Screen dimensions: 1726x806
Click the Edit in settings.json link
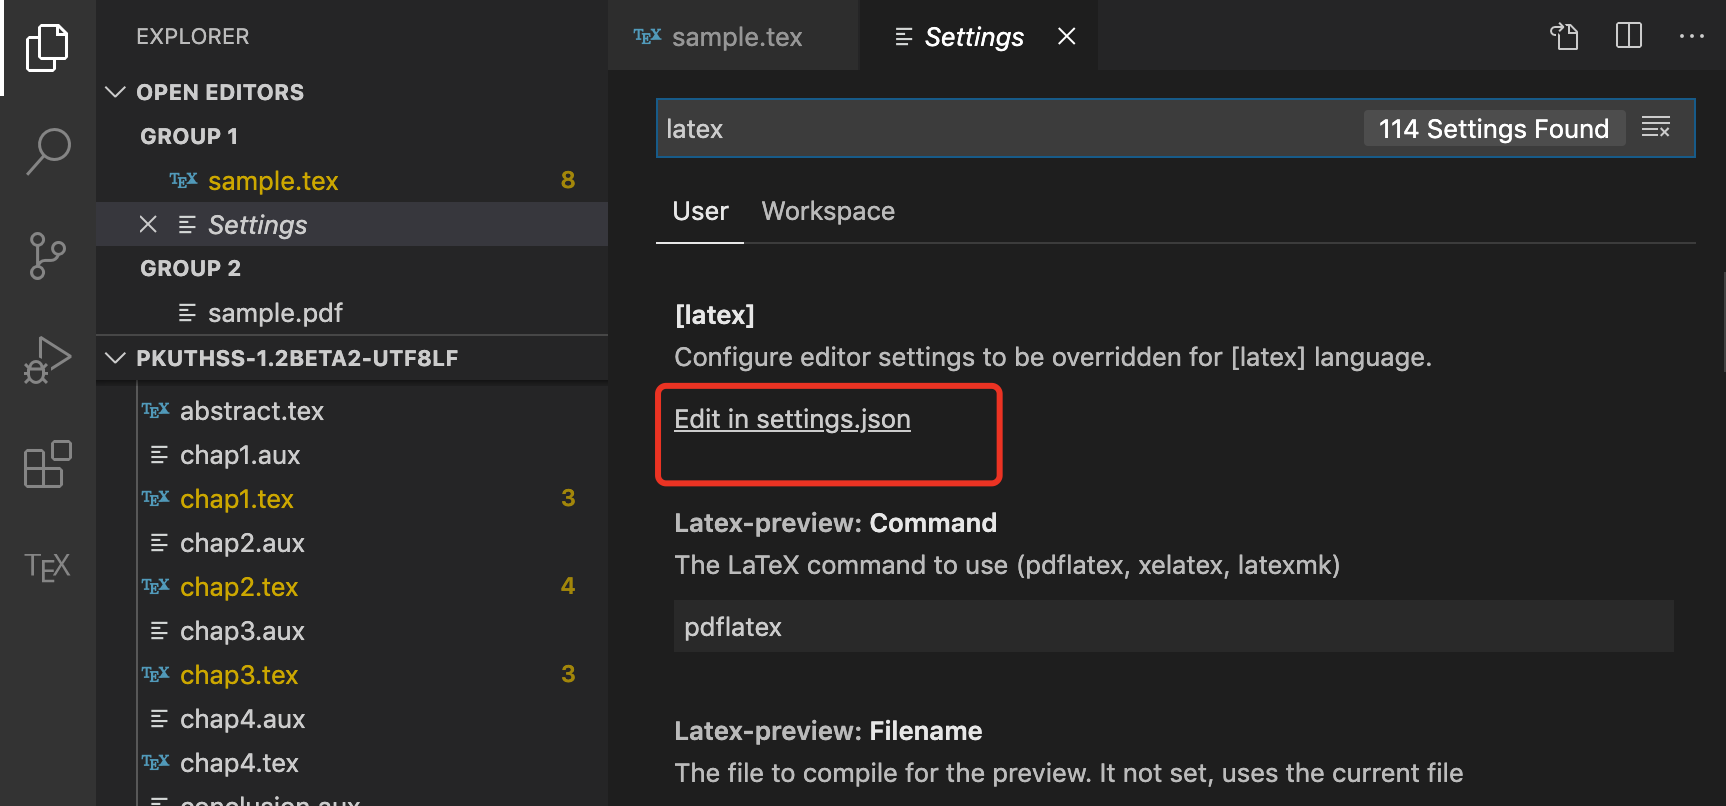[792, 419]
